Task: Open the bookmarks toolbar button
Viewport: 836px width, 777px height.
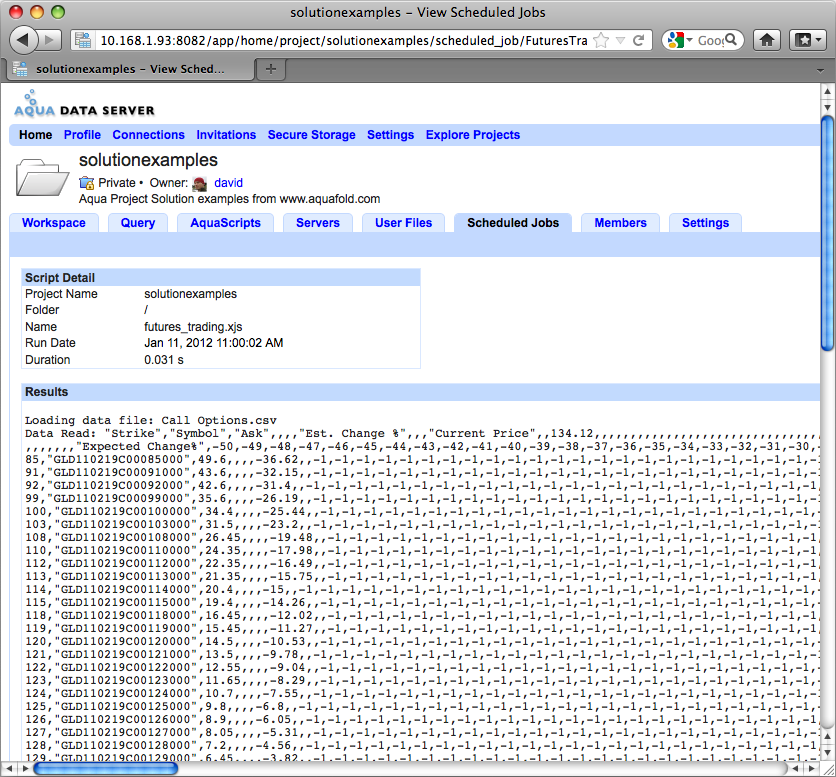Action: [808, 40]
